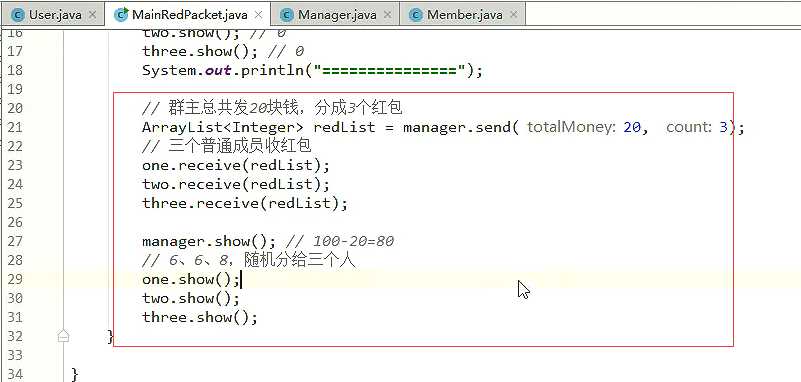
Task: Click the comment on line 28 starting '// 6、6、8'
Action: coord(249,260)
